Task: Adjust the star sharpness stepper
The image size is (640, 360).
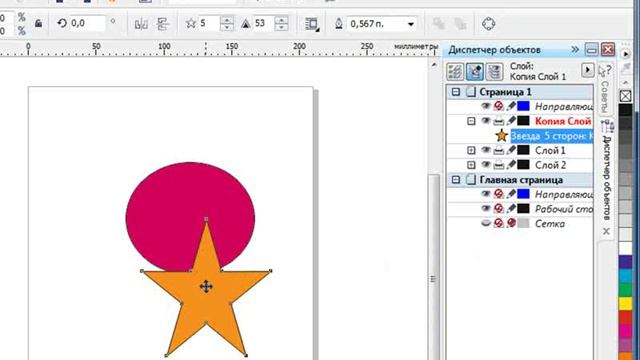Action: 281,23
